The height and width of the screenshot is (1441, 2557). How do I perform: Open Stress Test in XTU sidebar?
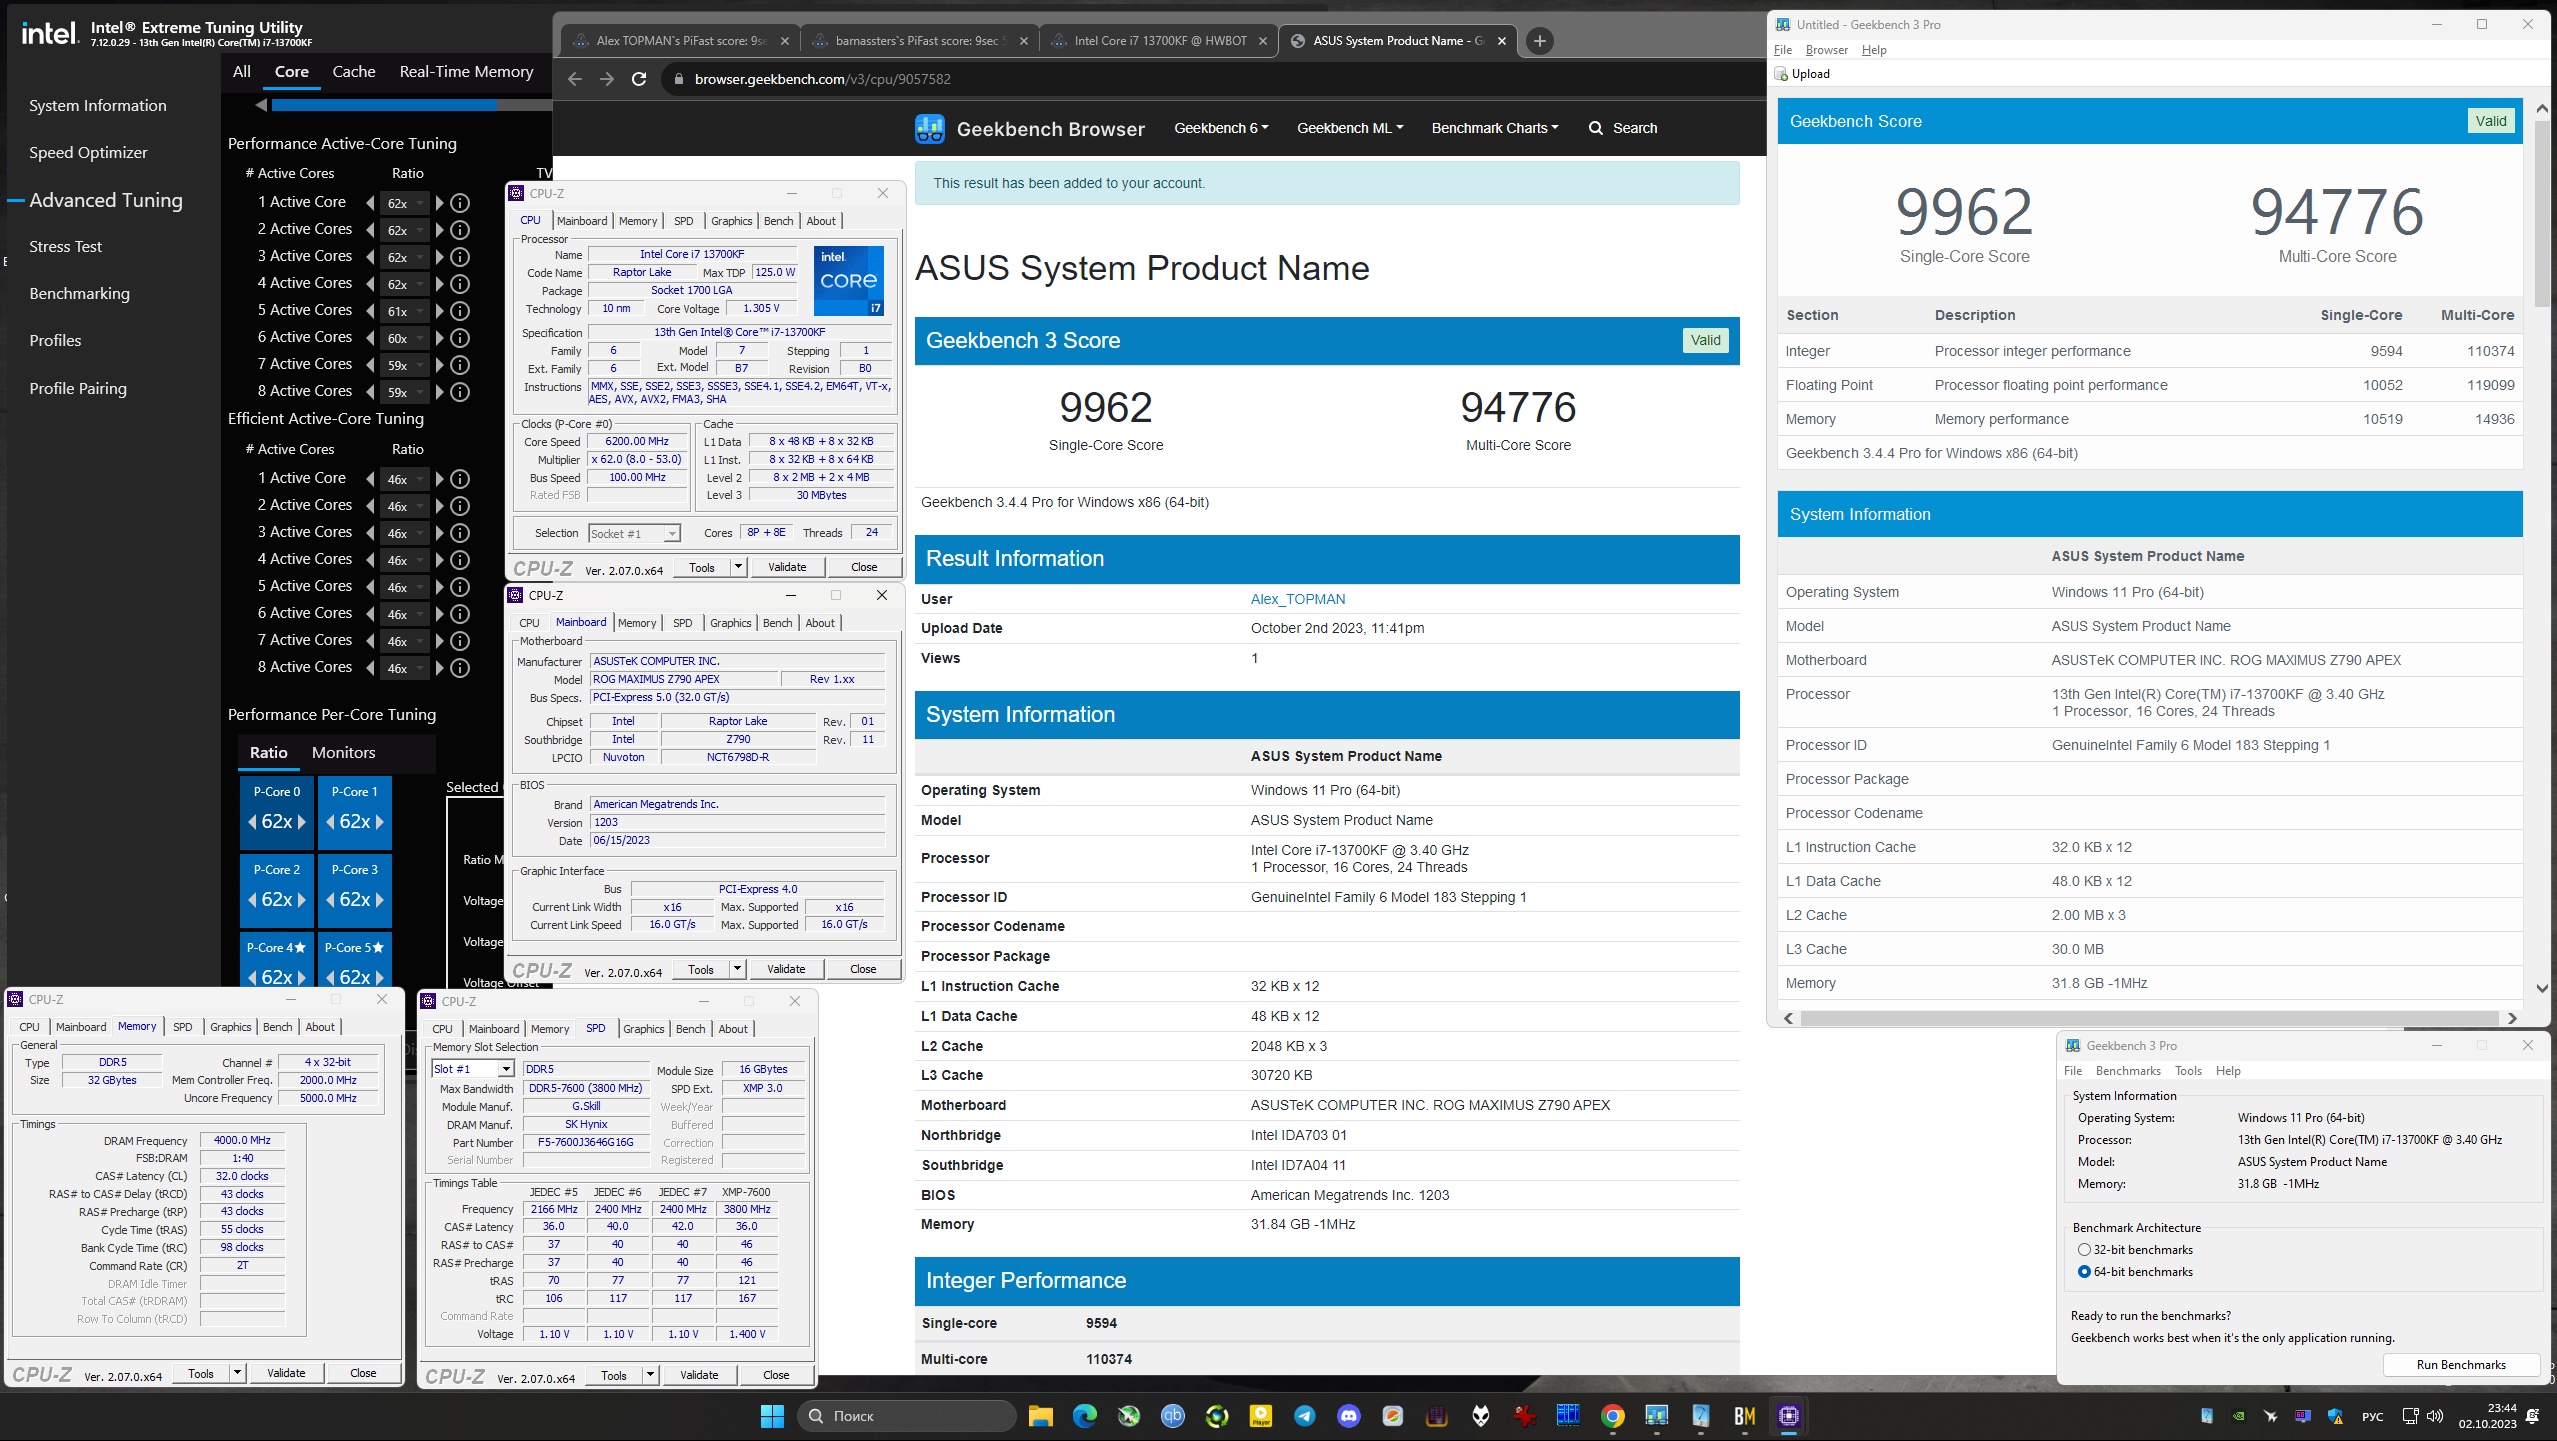(x=65, y=247)
